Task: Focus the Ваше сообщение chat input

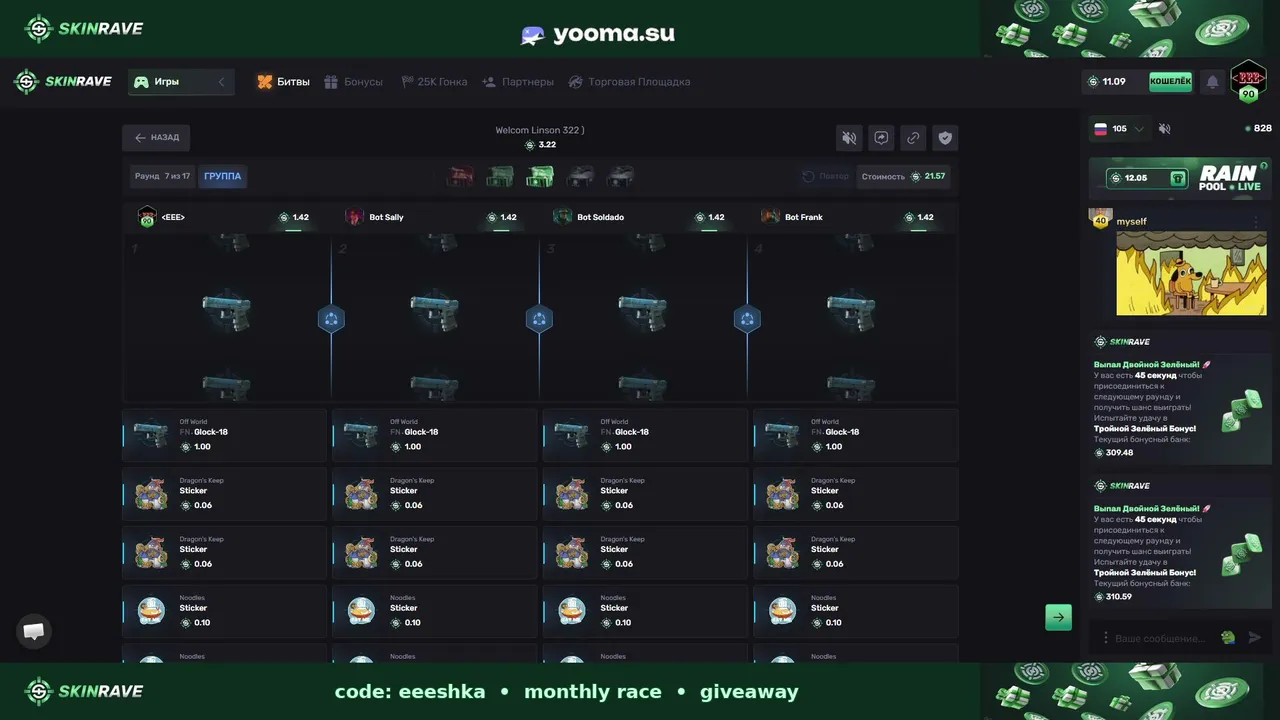Action: click(1160, 638)
